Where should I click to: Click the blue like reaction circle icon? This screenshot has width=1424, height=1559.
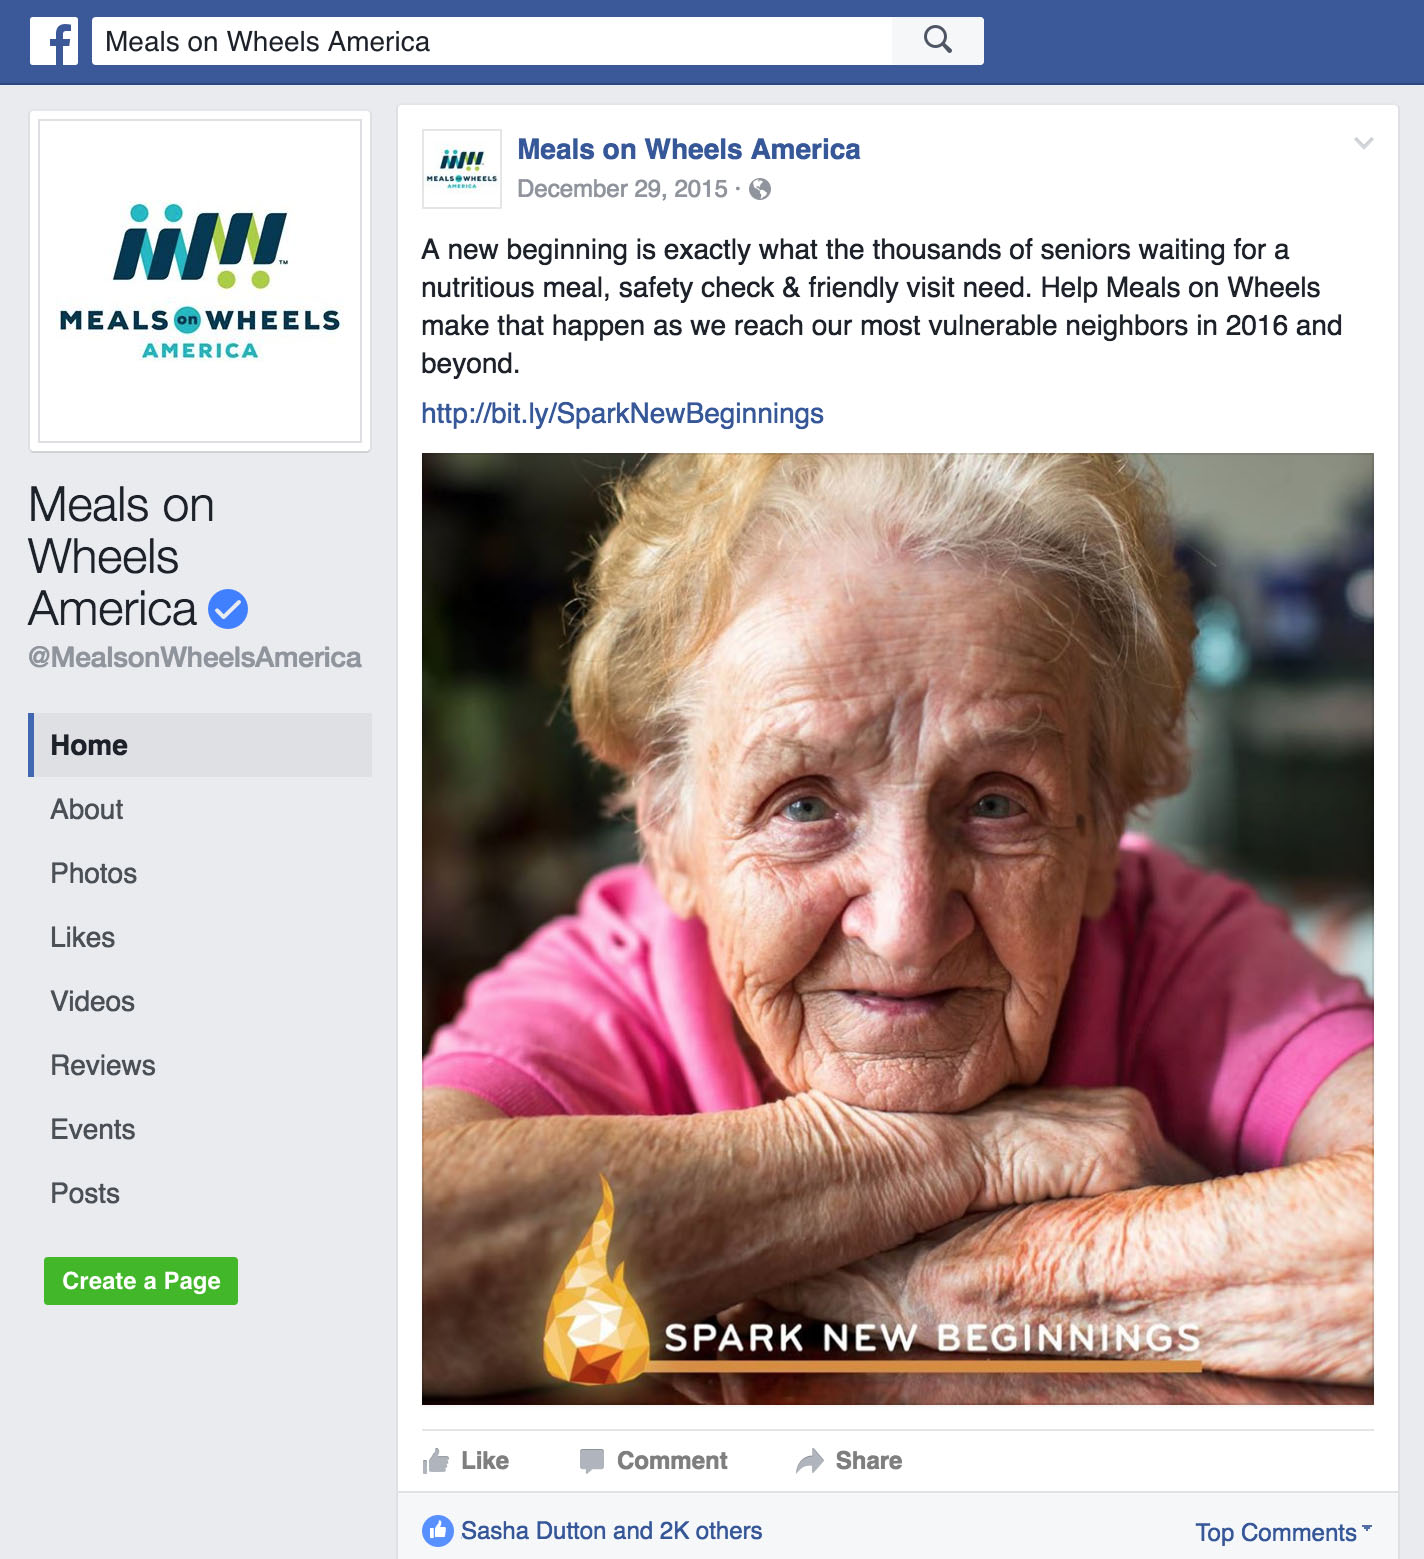point(437,1531)
